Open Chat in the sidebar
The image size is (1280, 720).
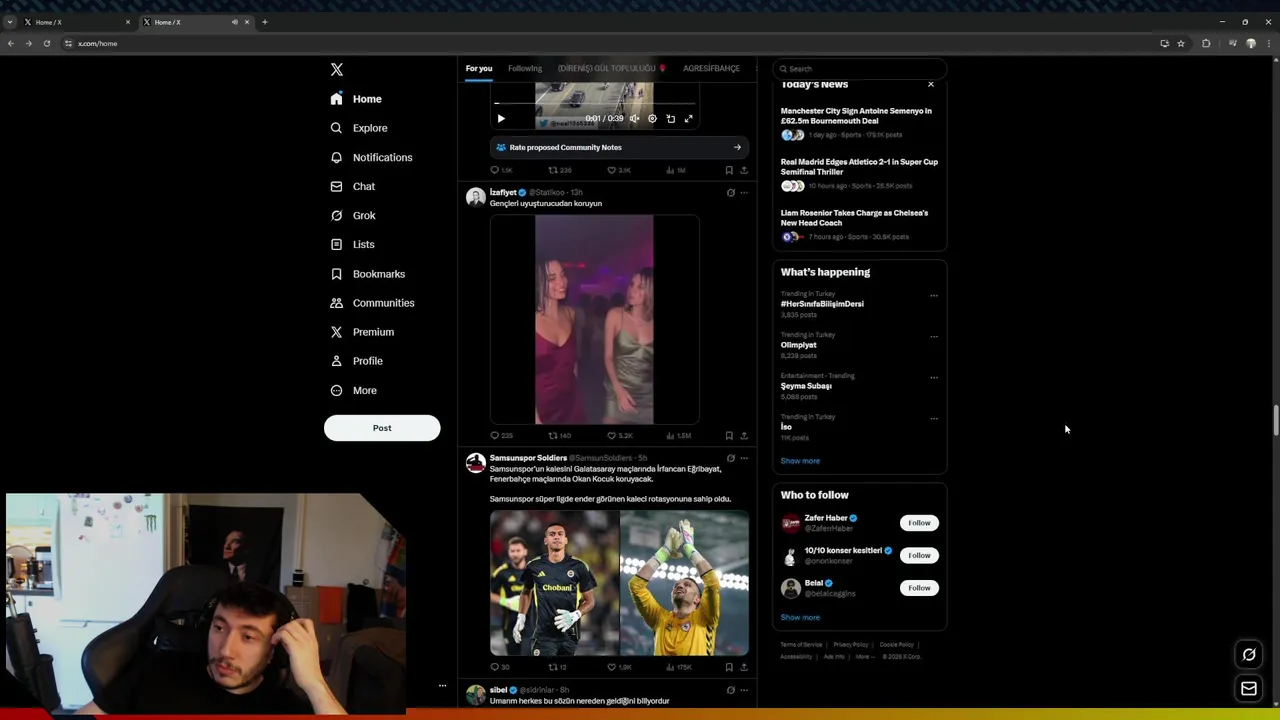point(353,186)
